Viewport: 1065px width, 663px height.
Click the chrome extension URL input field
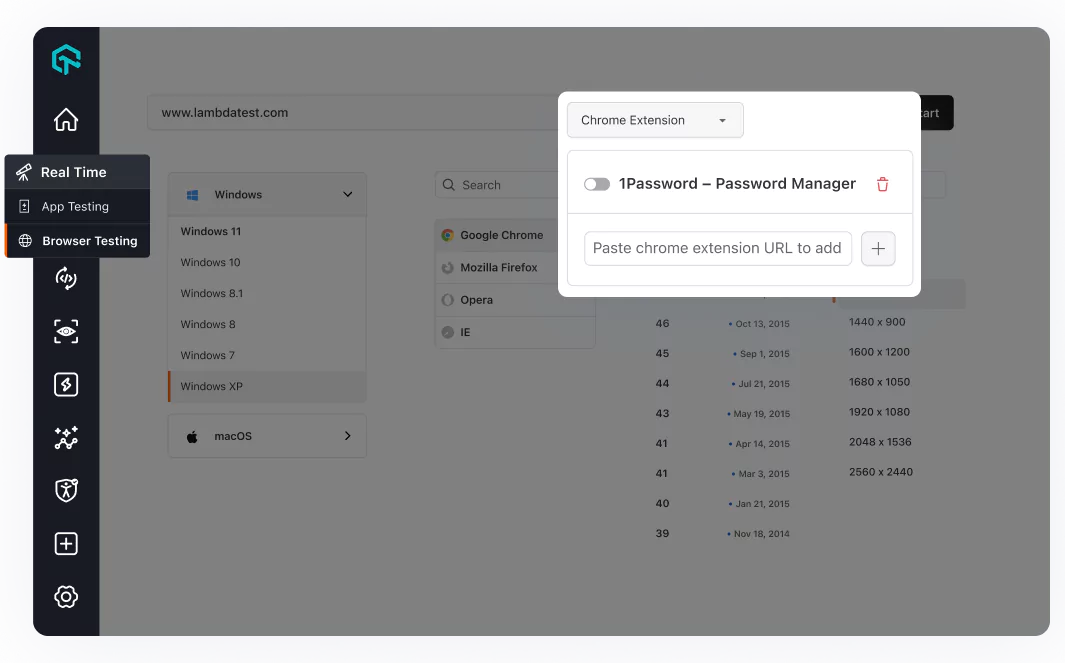pos(717,248)
